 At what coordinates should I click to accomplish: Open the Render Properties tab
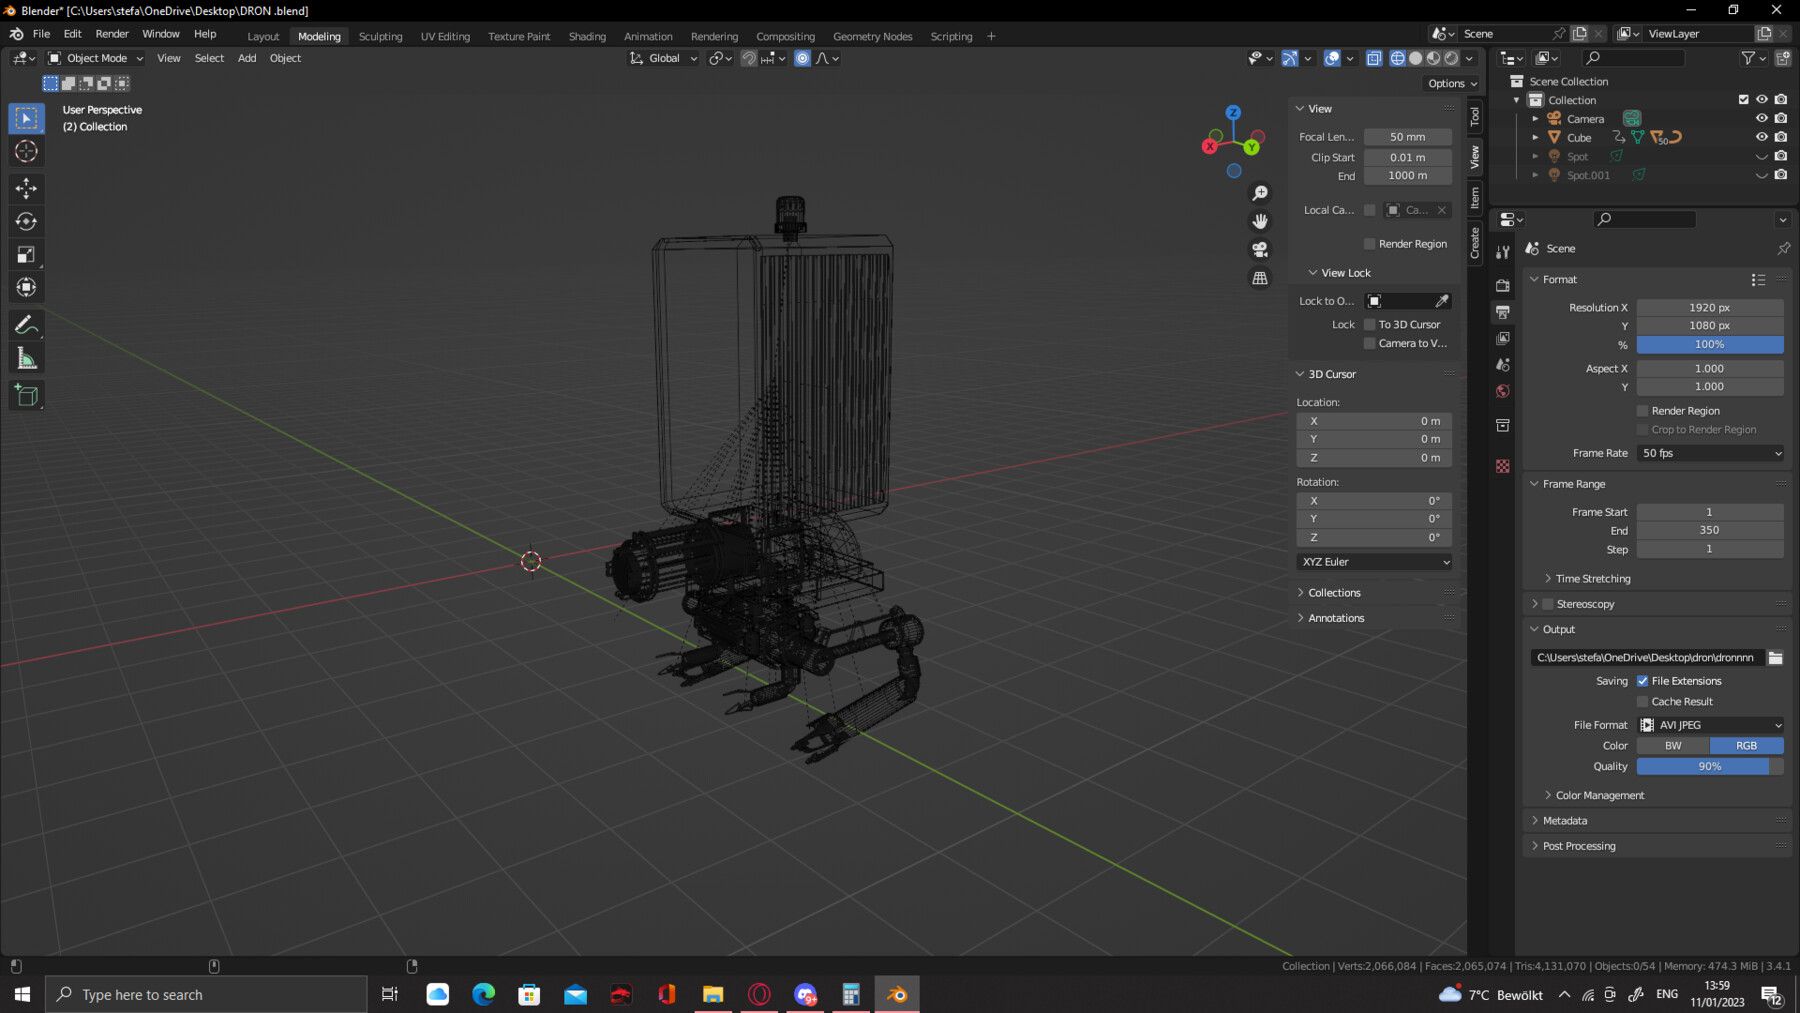1503,285
